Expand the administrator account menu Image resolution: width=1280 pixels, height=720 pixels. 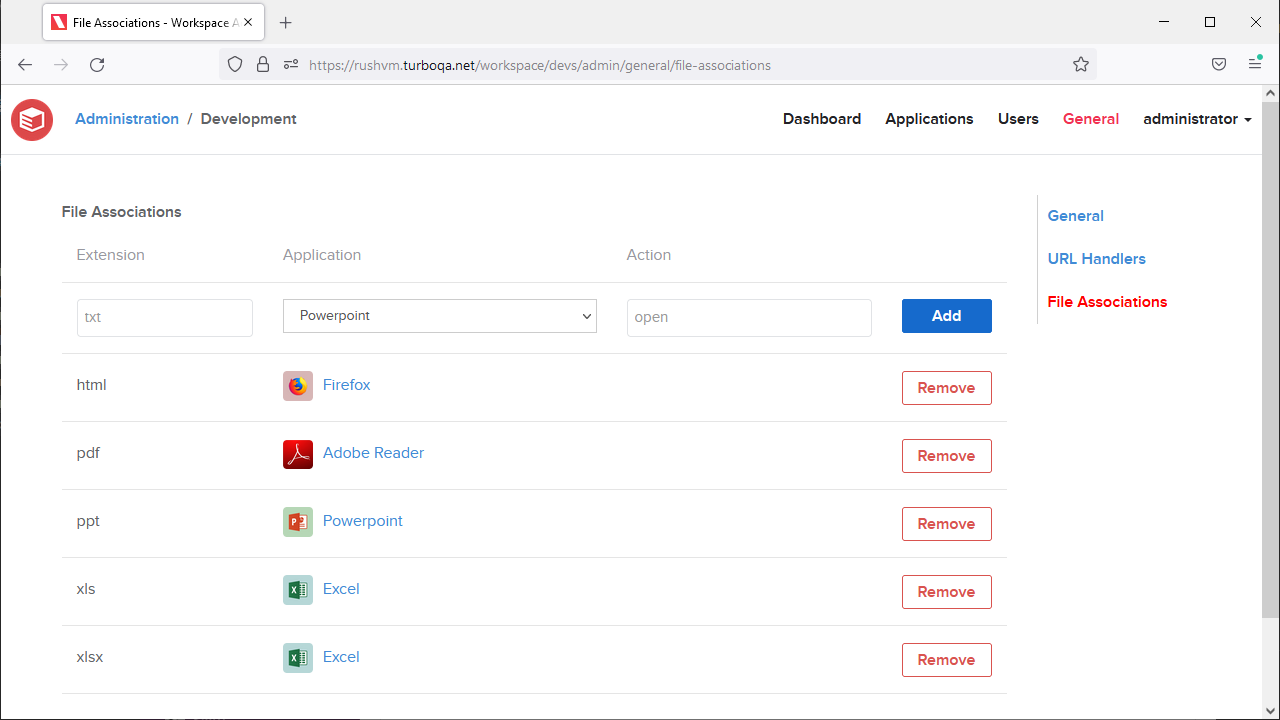point(1197,119)
